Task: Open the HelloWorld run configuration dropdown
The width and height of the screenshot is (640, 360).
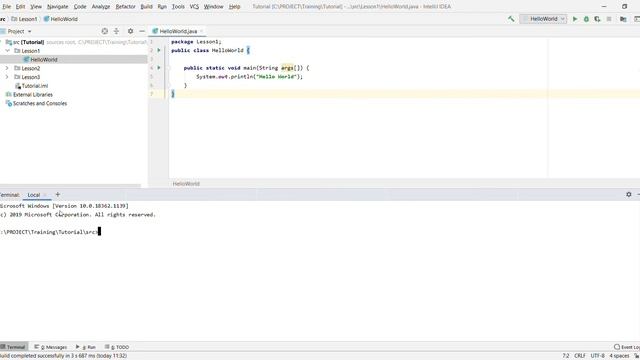Action: tap(543, 19)
